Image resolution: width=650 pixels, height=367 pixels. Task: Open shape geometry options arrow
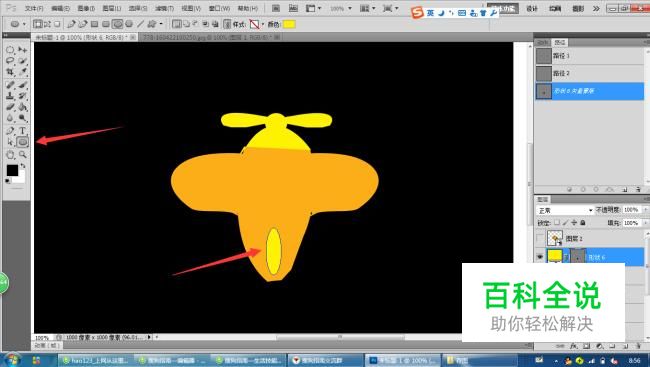161,24
